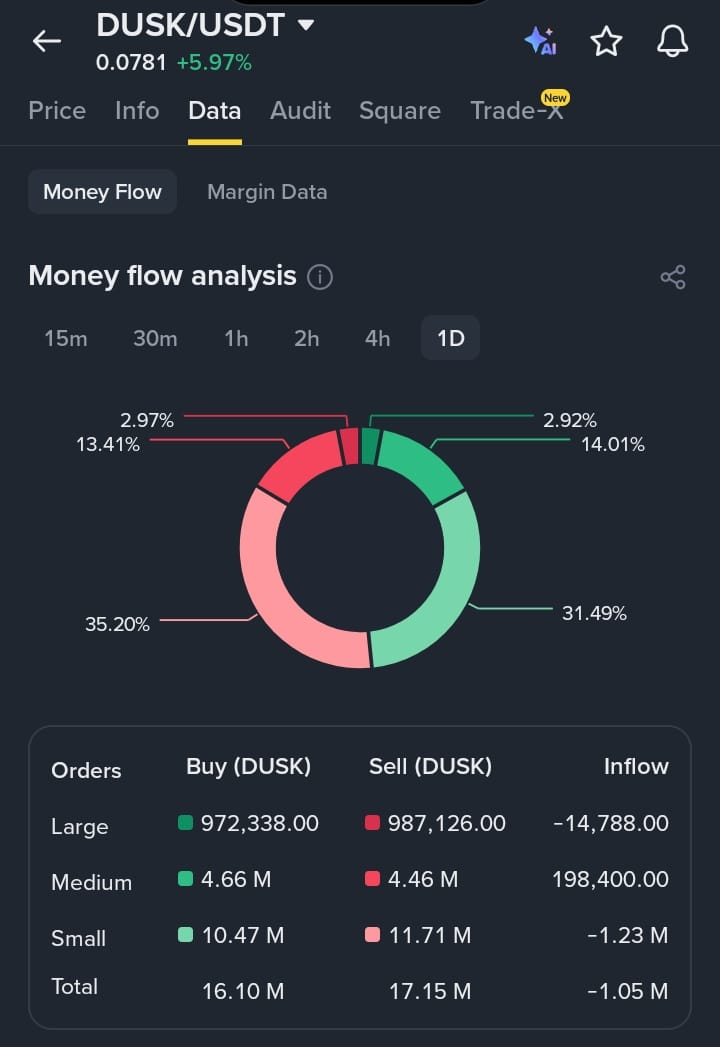Add DUSK/USDT to favorites with star
The height and width of the screenshot is (1047, 720).
click(x=606, y=41)
